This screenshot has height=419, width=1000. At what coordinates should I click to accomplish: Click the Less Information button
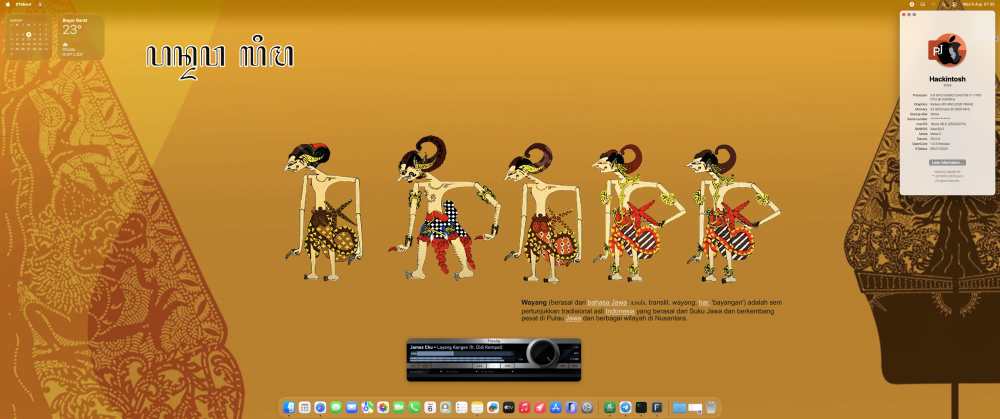(x=947, y=163)
